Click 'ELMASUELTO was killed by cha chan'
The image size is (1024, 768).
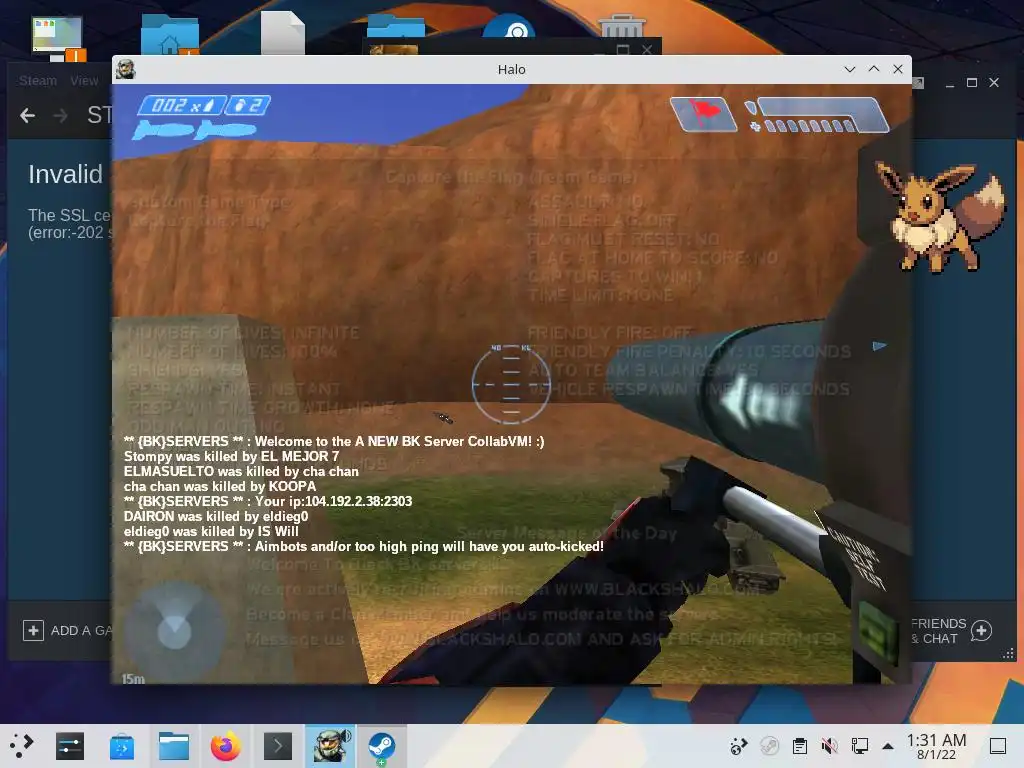pyautogui.click(x=241, y=471)
